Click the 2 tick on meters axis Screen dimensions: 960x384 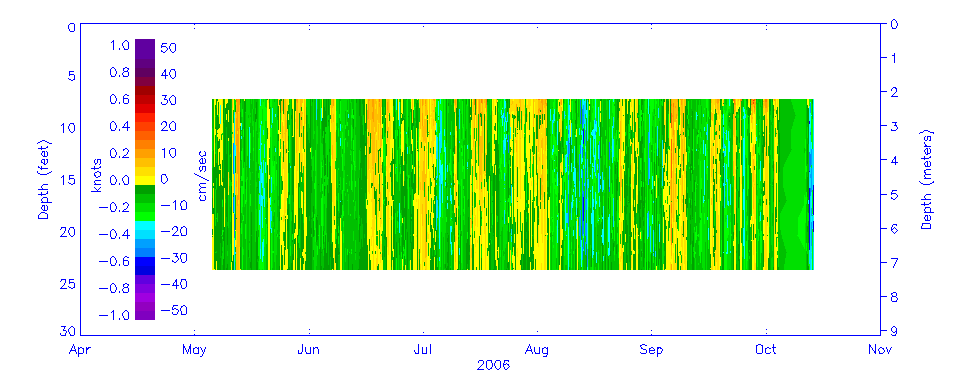(894, 92)
